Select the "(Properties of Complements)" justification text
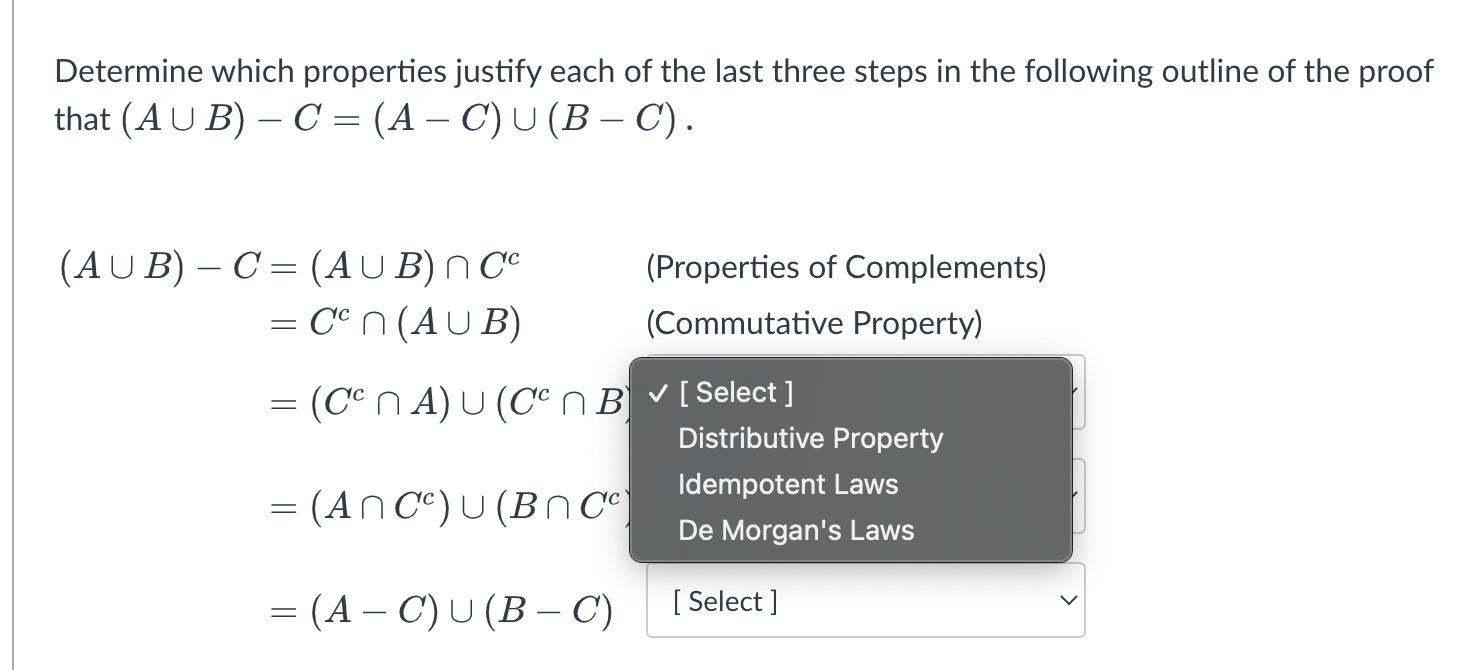The height and width of the screenshot is (670, 1464). (845, 267)
